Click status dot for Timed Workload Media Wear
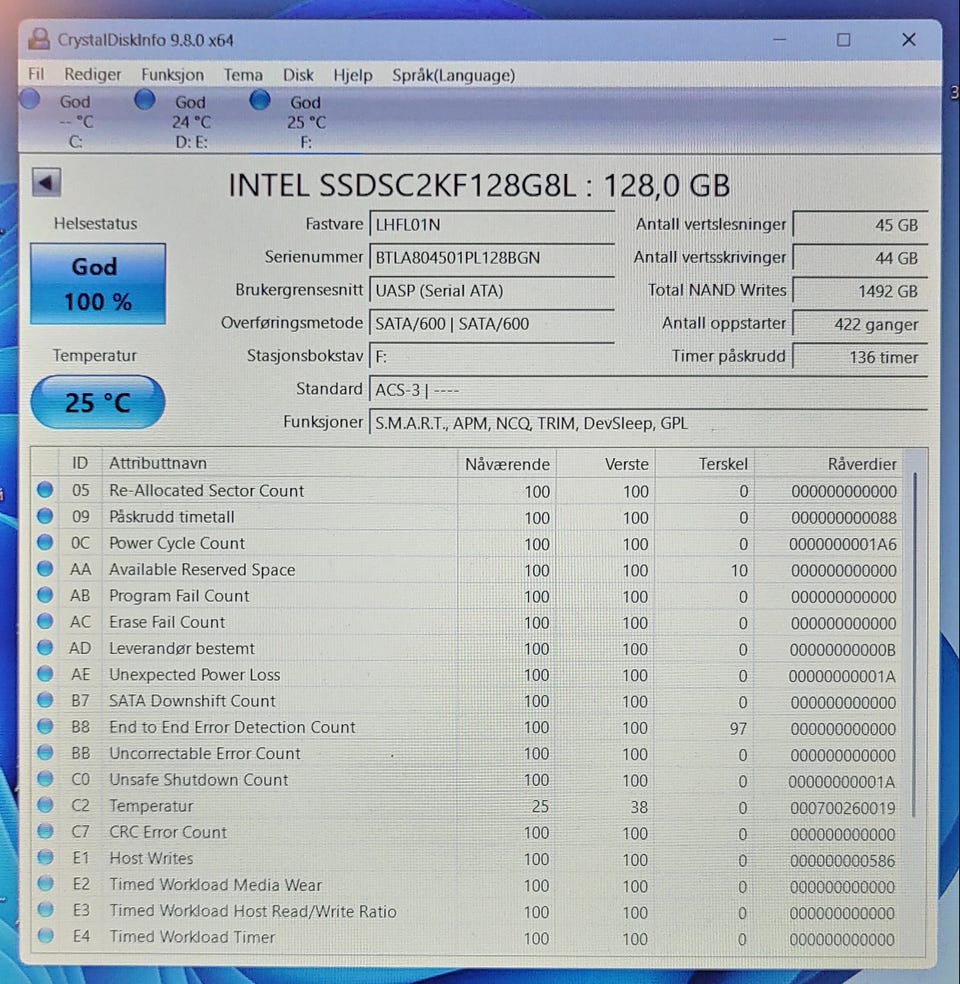960x984 pixels. [x=45, y=883]
